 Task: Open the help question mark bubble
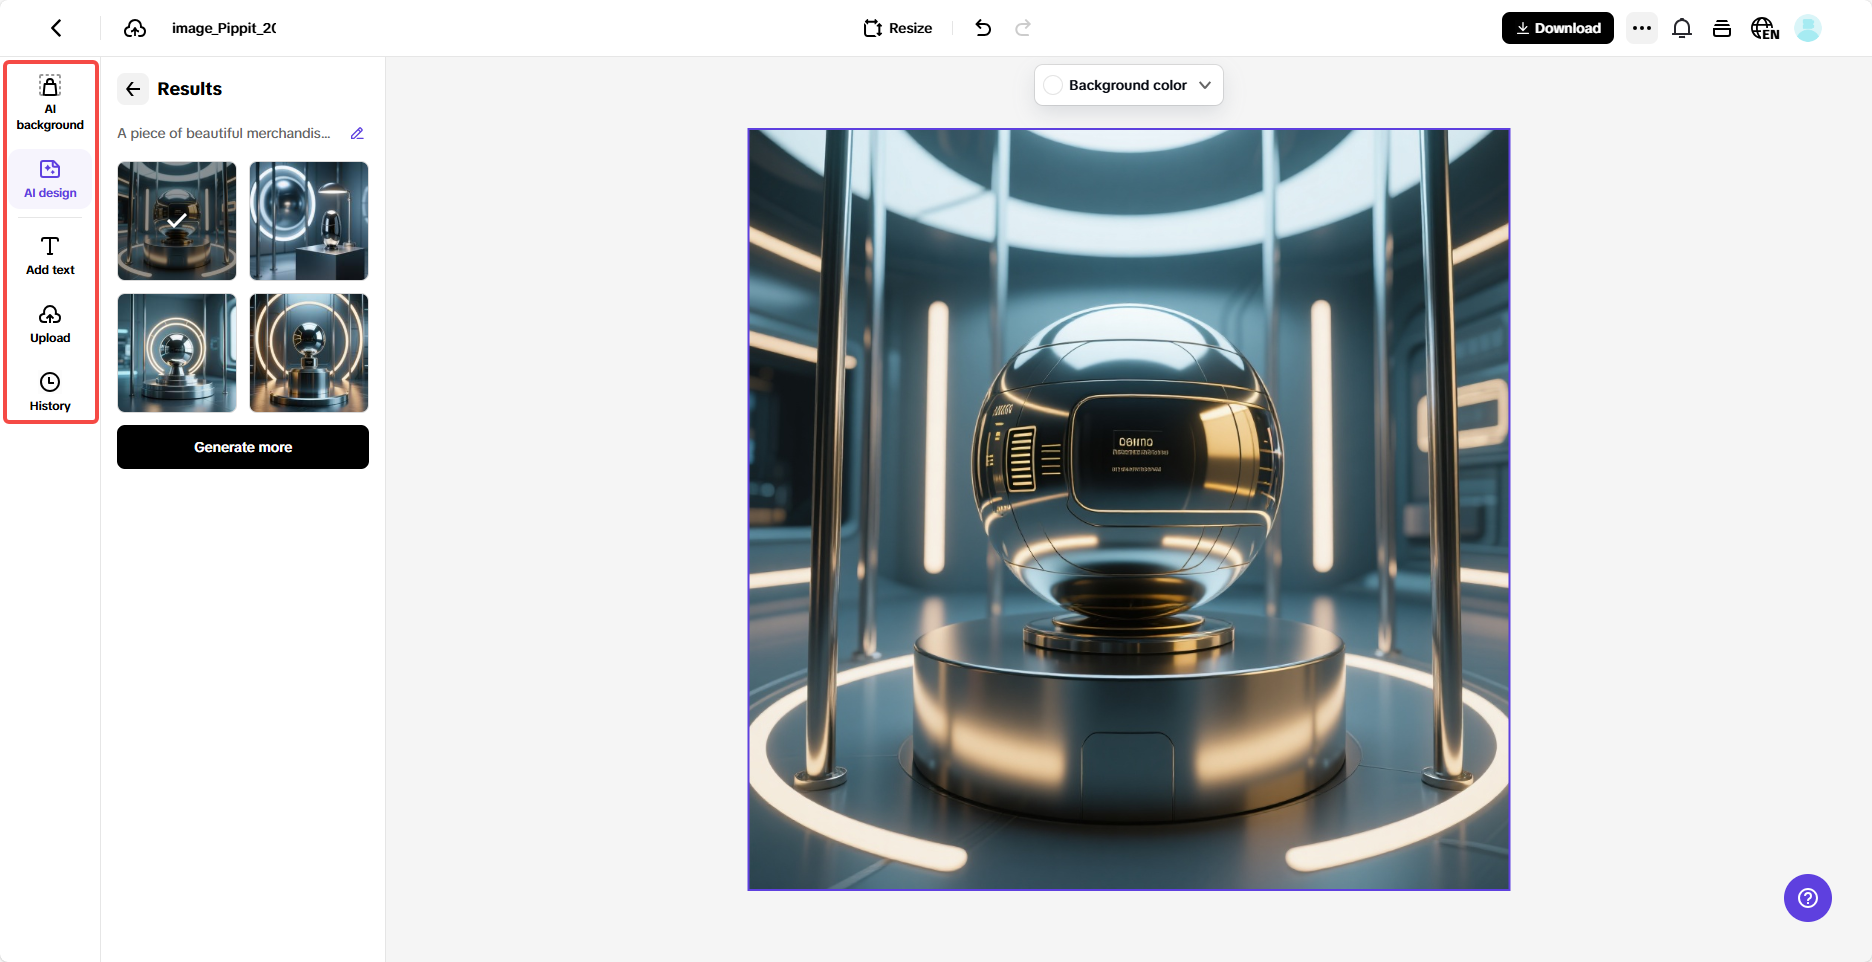(x=1807, y=898)
